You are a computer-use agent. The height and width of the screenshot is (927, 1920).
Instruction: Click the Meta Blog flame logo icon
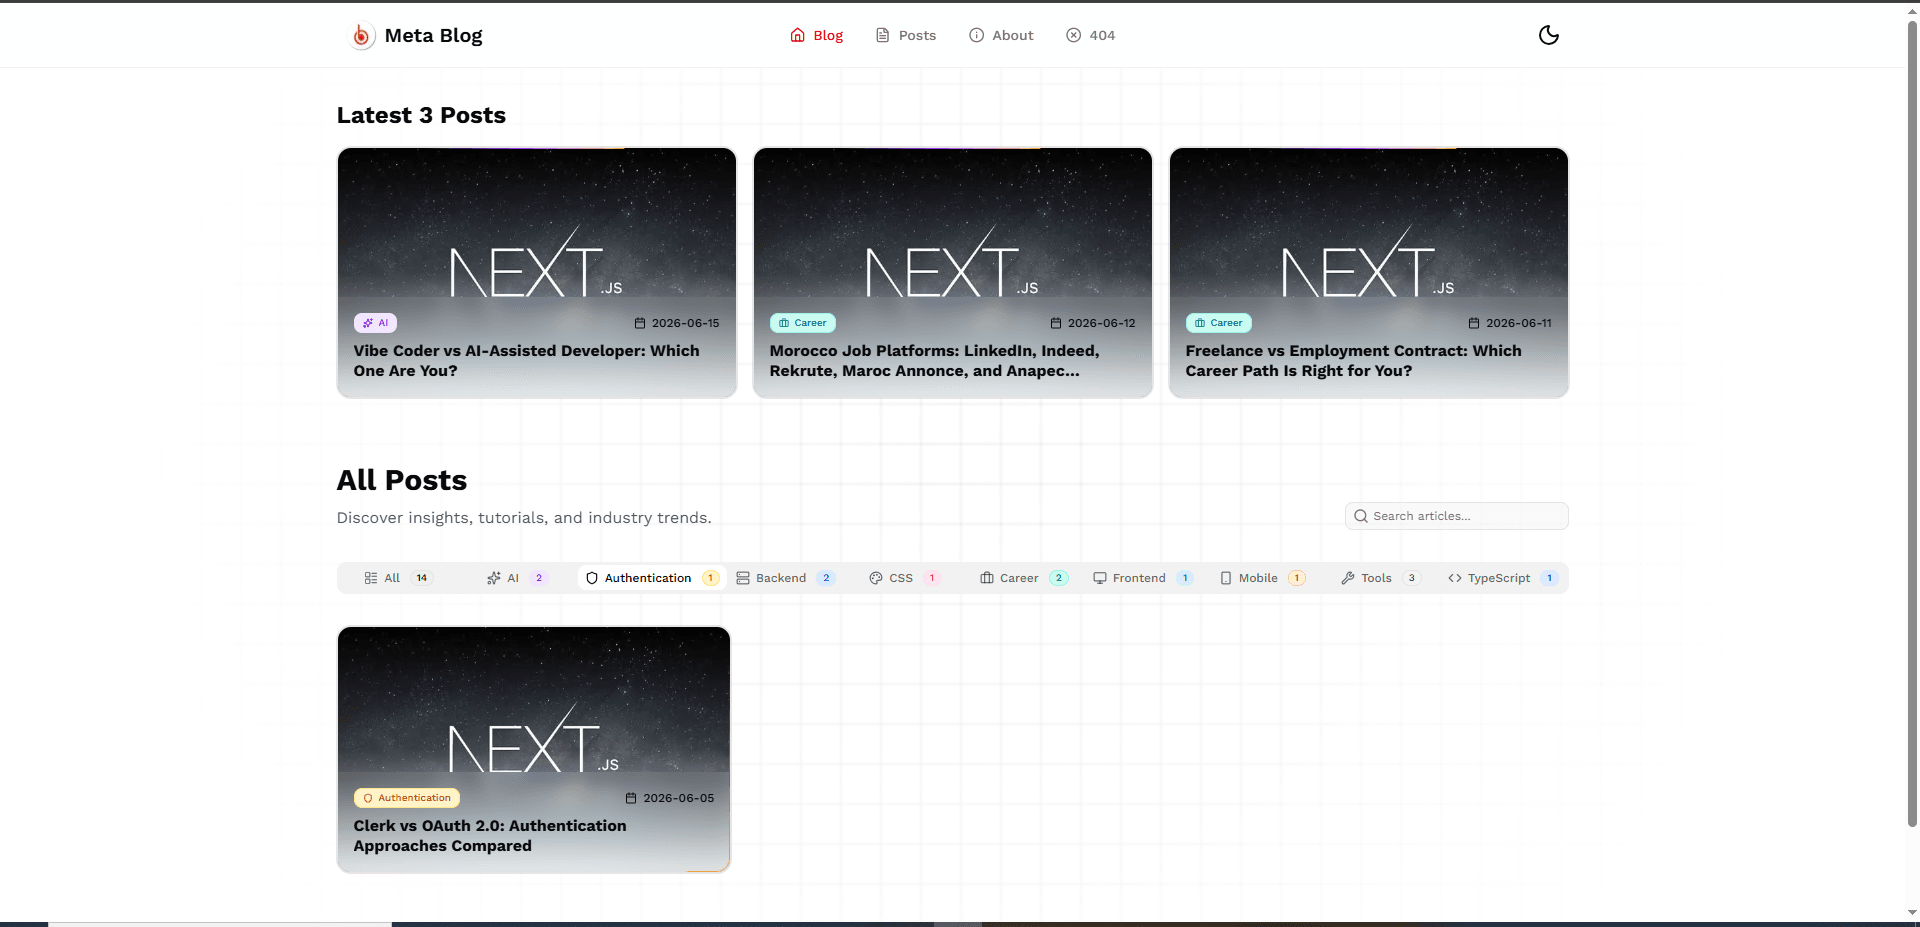click(x=361, y=36)
